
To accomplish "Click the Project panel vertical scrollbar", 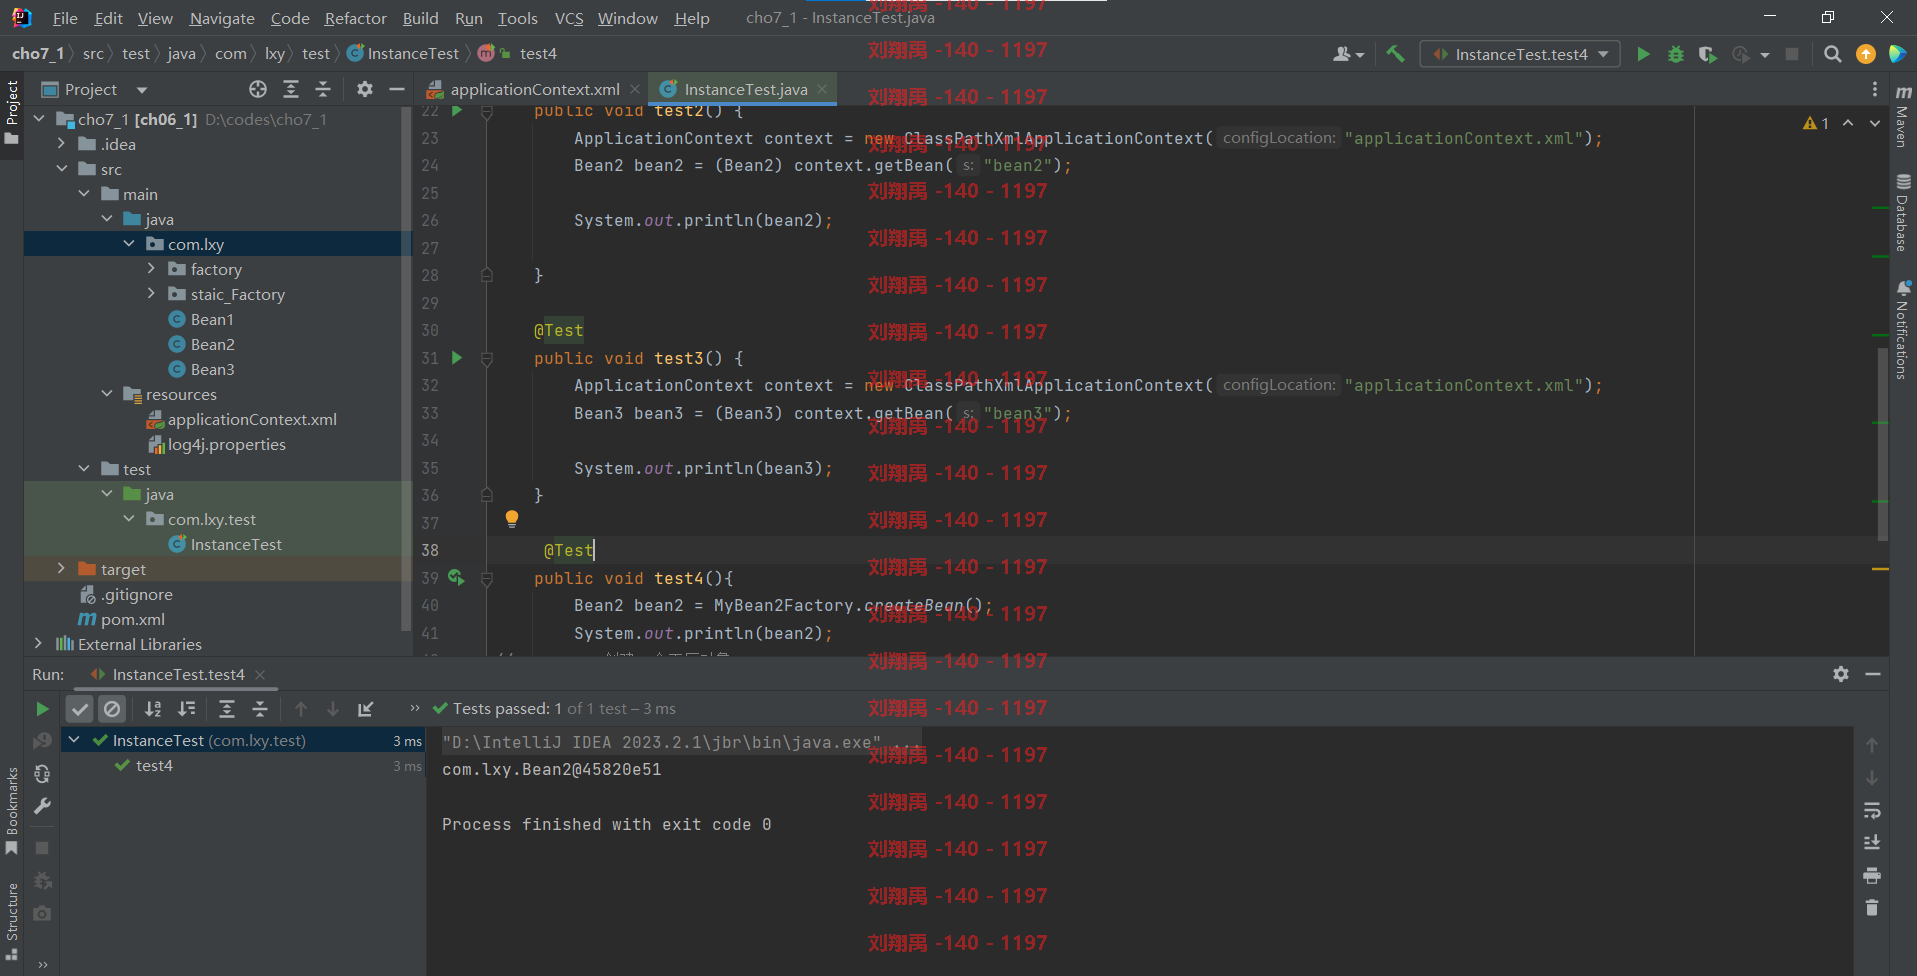I will click(406, 370).
